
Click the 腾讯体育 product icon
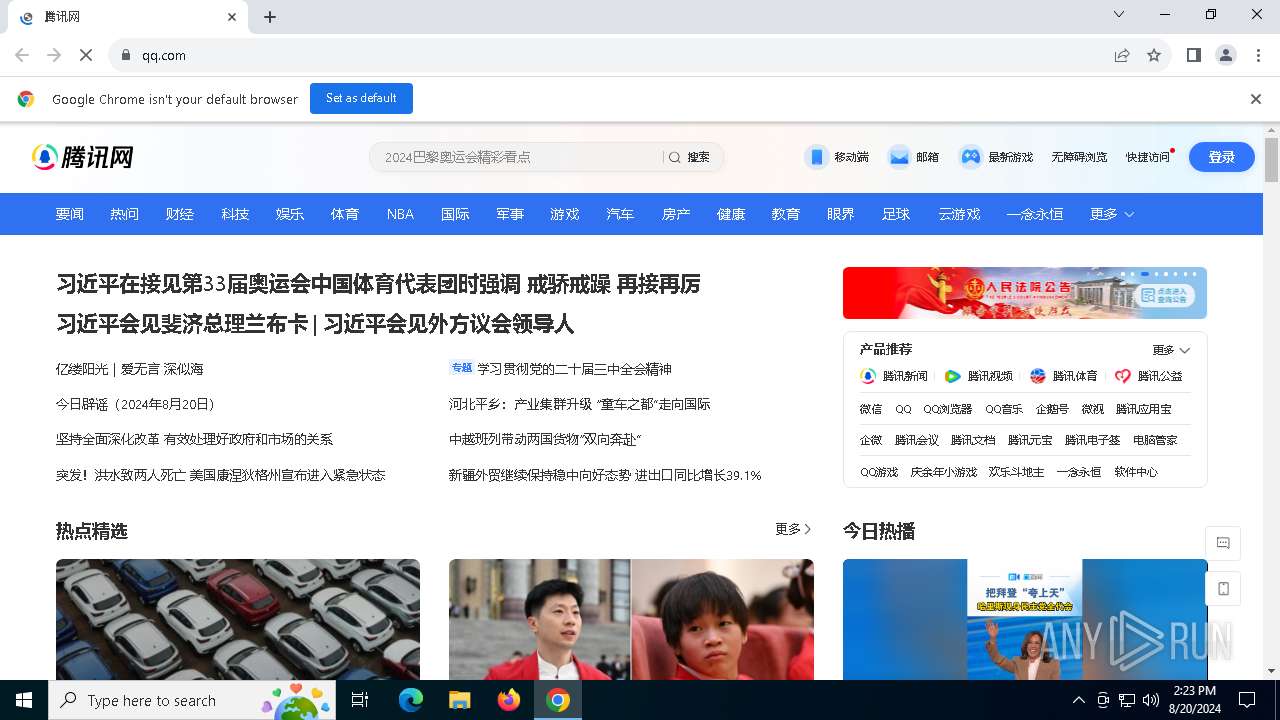(x=1038, y=376)
